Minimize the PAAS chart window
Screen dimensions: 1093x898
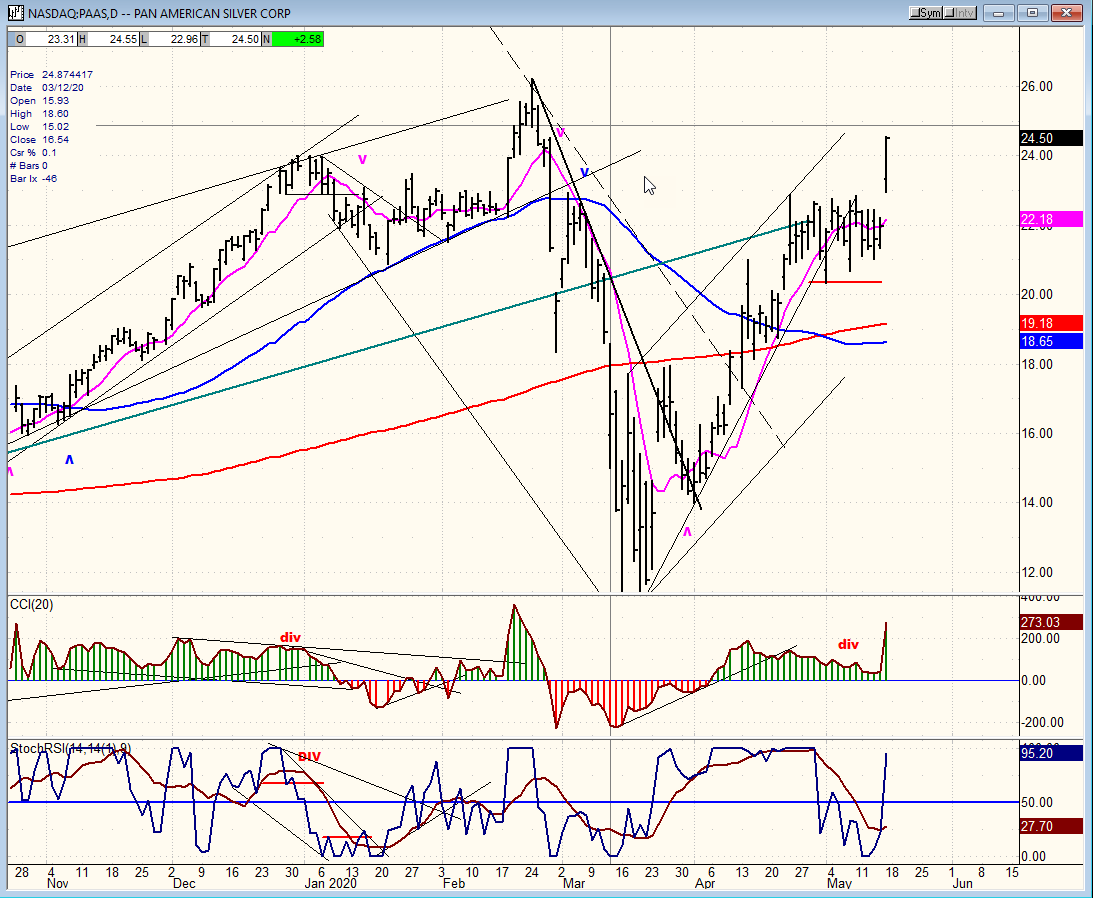click(x=1000, y=13)
